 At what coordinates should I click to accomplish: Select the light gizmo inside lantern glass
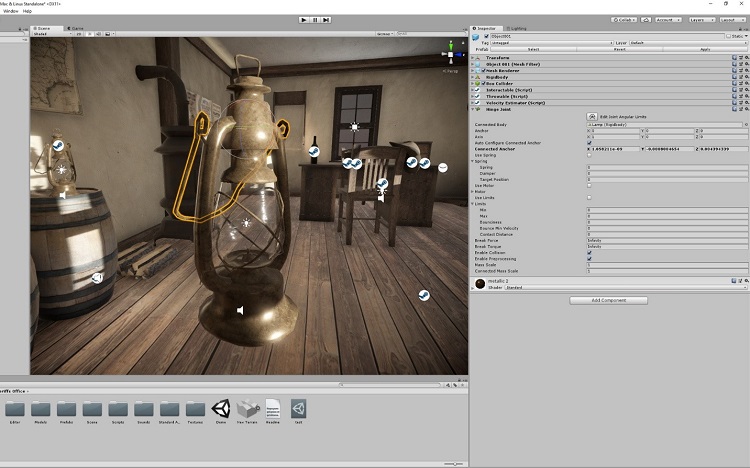pos(246,223)
